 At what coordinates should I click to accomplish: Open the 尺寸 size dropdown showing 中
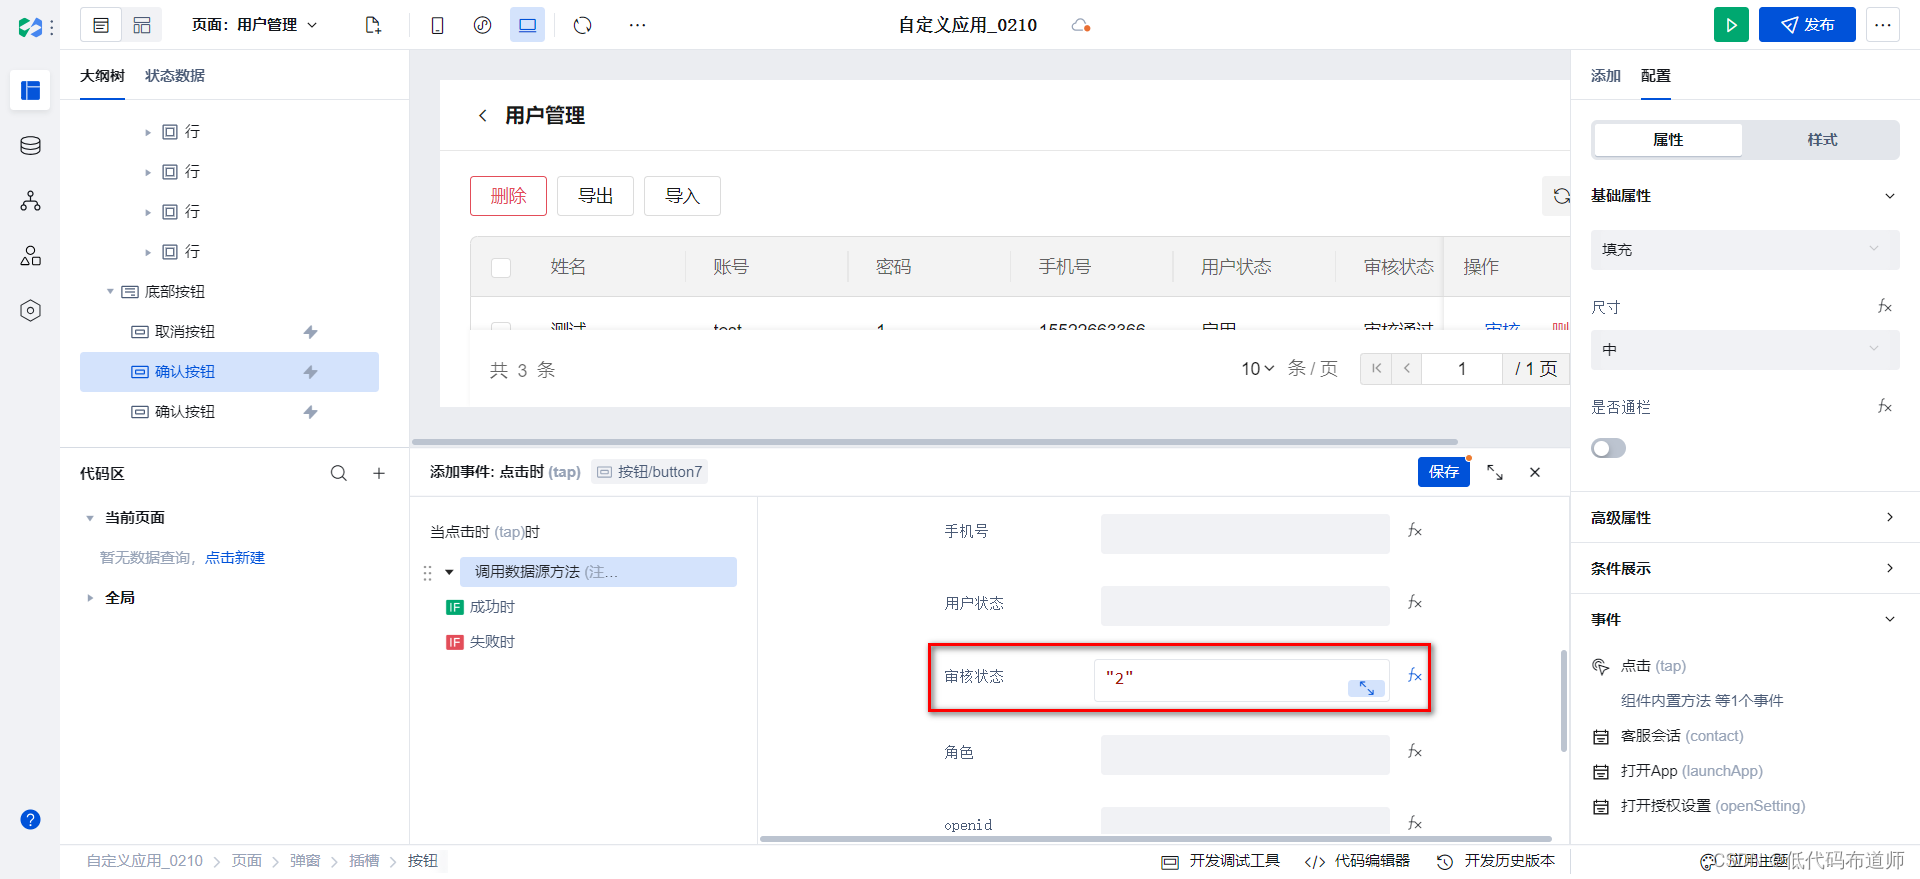click(x=1745, y=350)
